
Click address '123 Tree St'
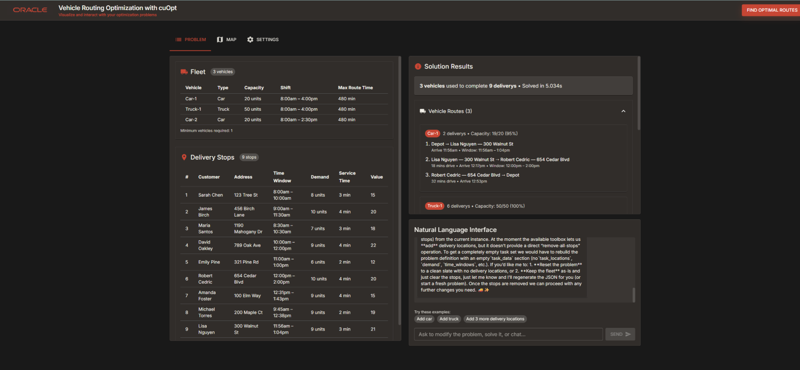[x=246, y=195]
